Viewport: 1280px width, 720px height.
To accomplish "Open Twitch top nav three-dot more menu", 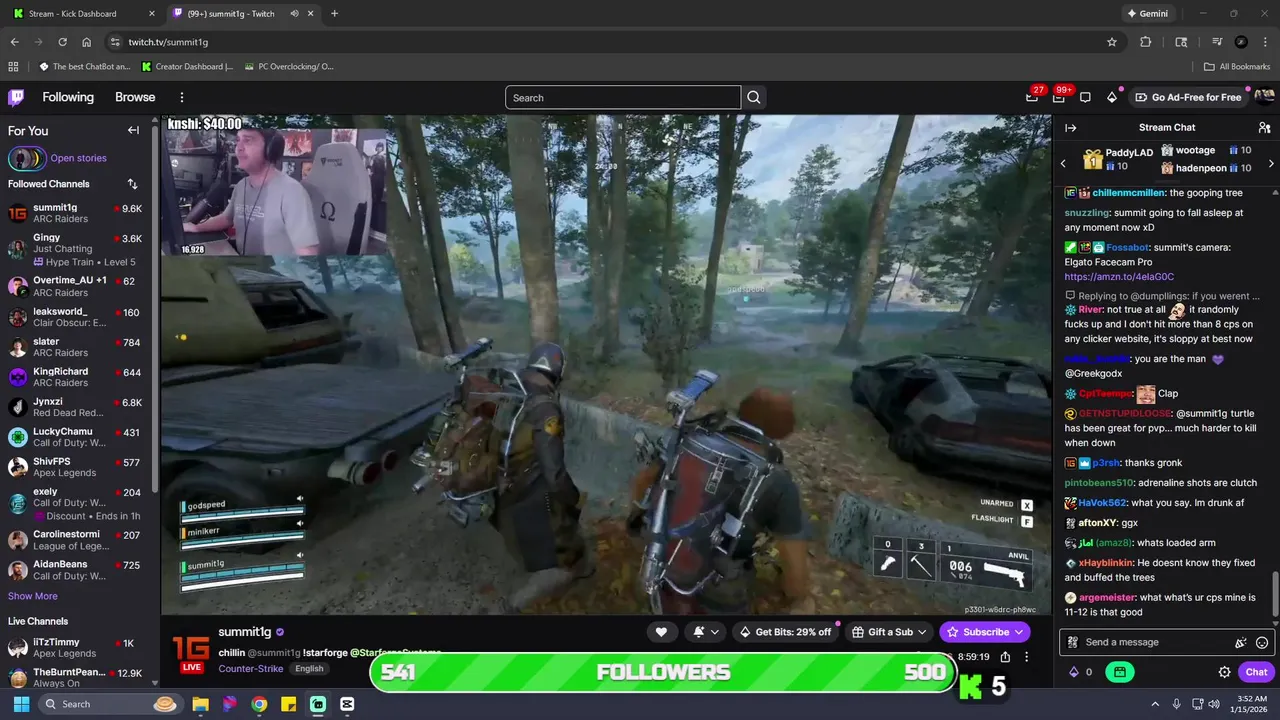I will click(182, 97).
